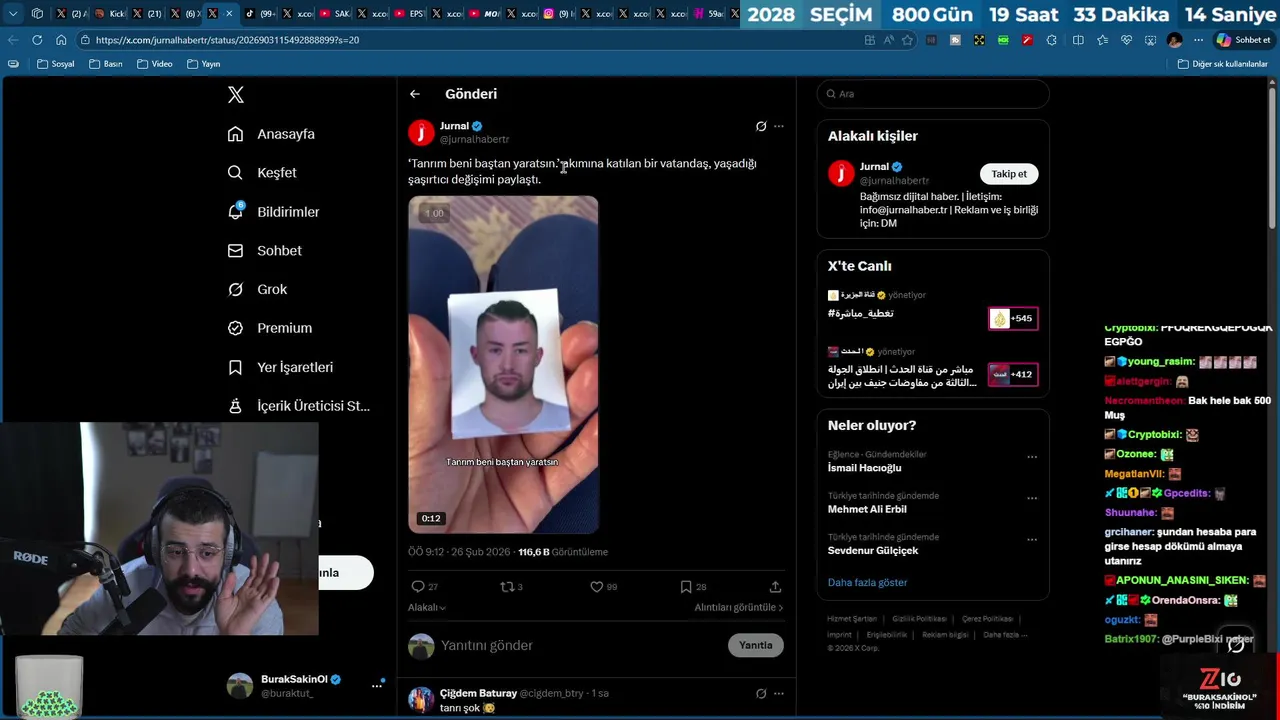
Task: Switch to the EPS browser tab
Action: tap(412, 14)
